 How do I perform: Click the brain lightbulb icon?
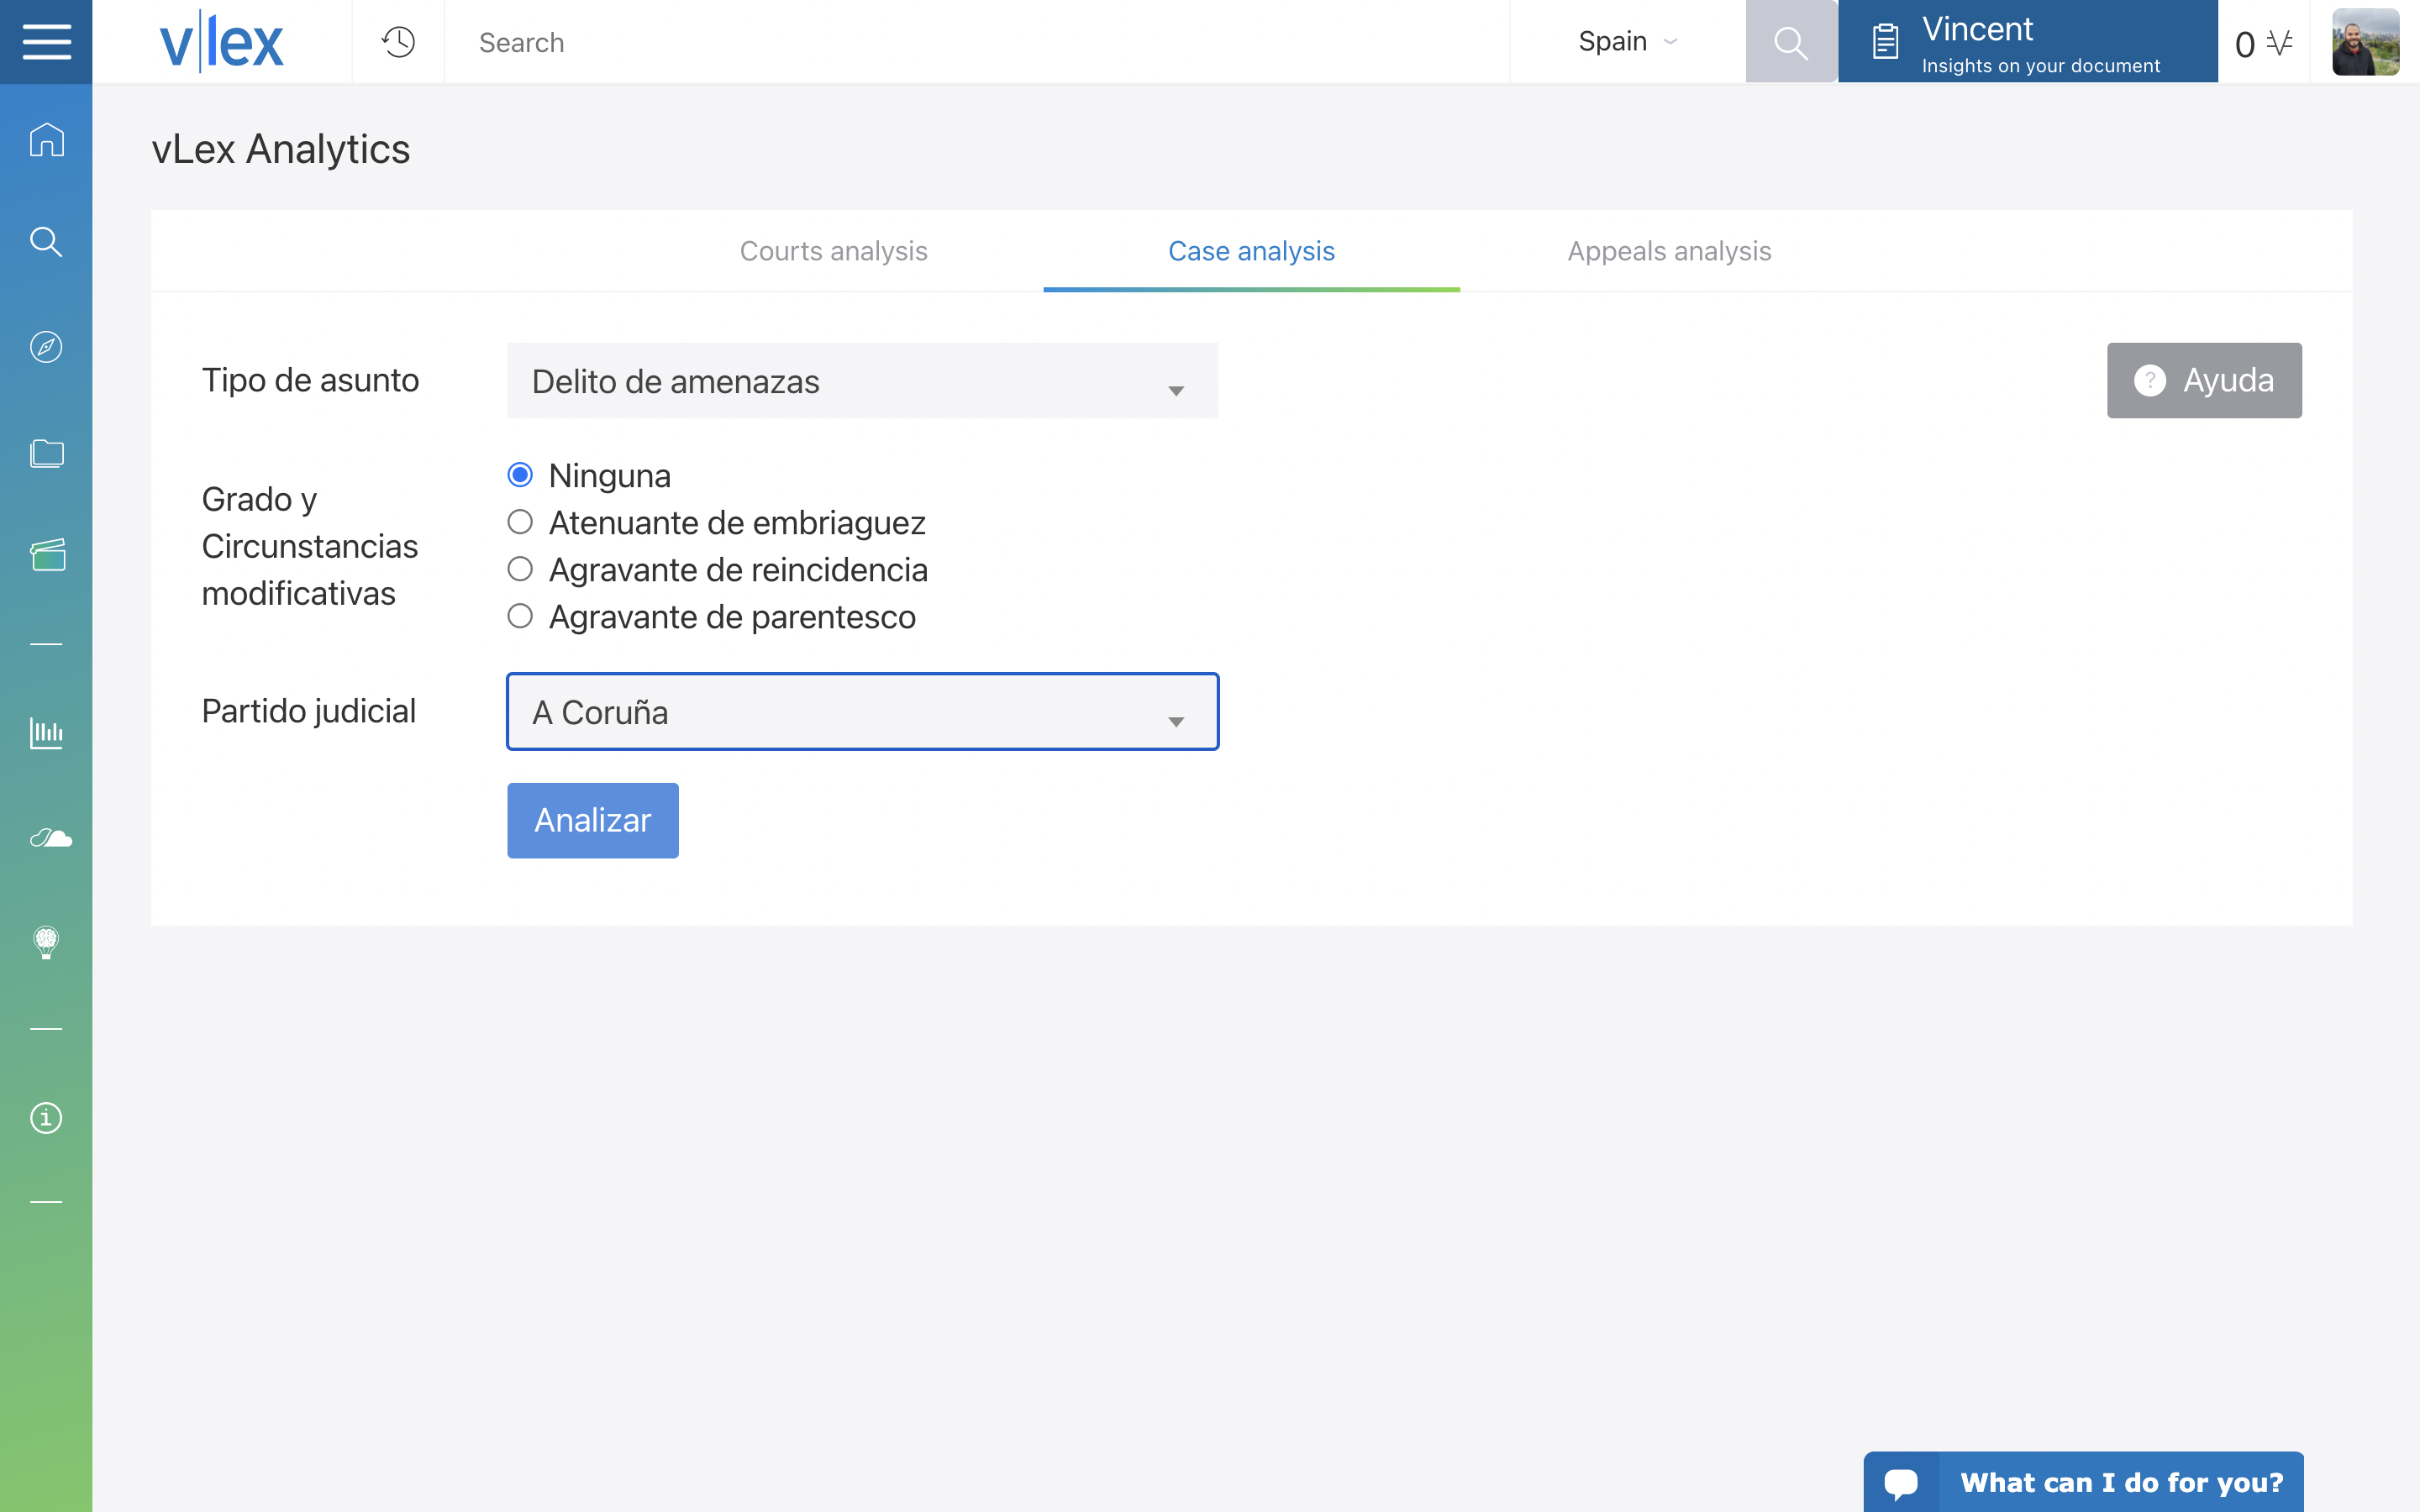46,942
